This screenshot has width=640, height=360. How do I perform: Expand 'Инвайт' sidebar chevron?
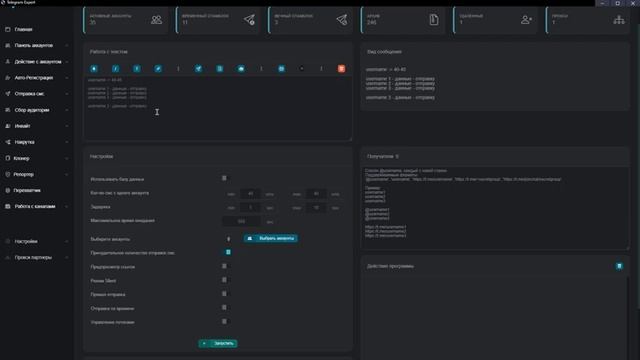[x=67, y=126]
